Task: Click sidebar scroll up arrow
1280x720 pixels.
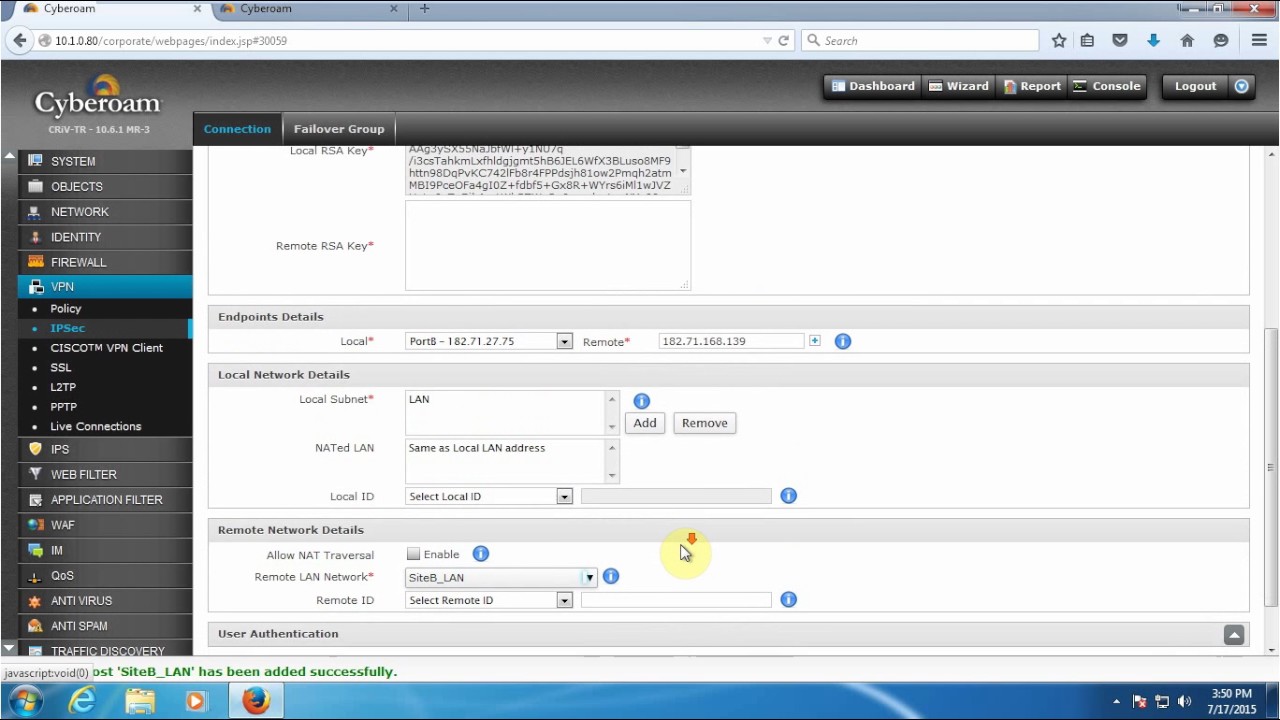Action: click(9, 157)
